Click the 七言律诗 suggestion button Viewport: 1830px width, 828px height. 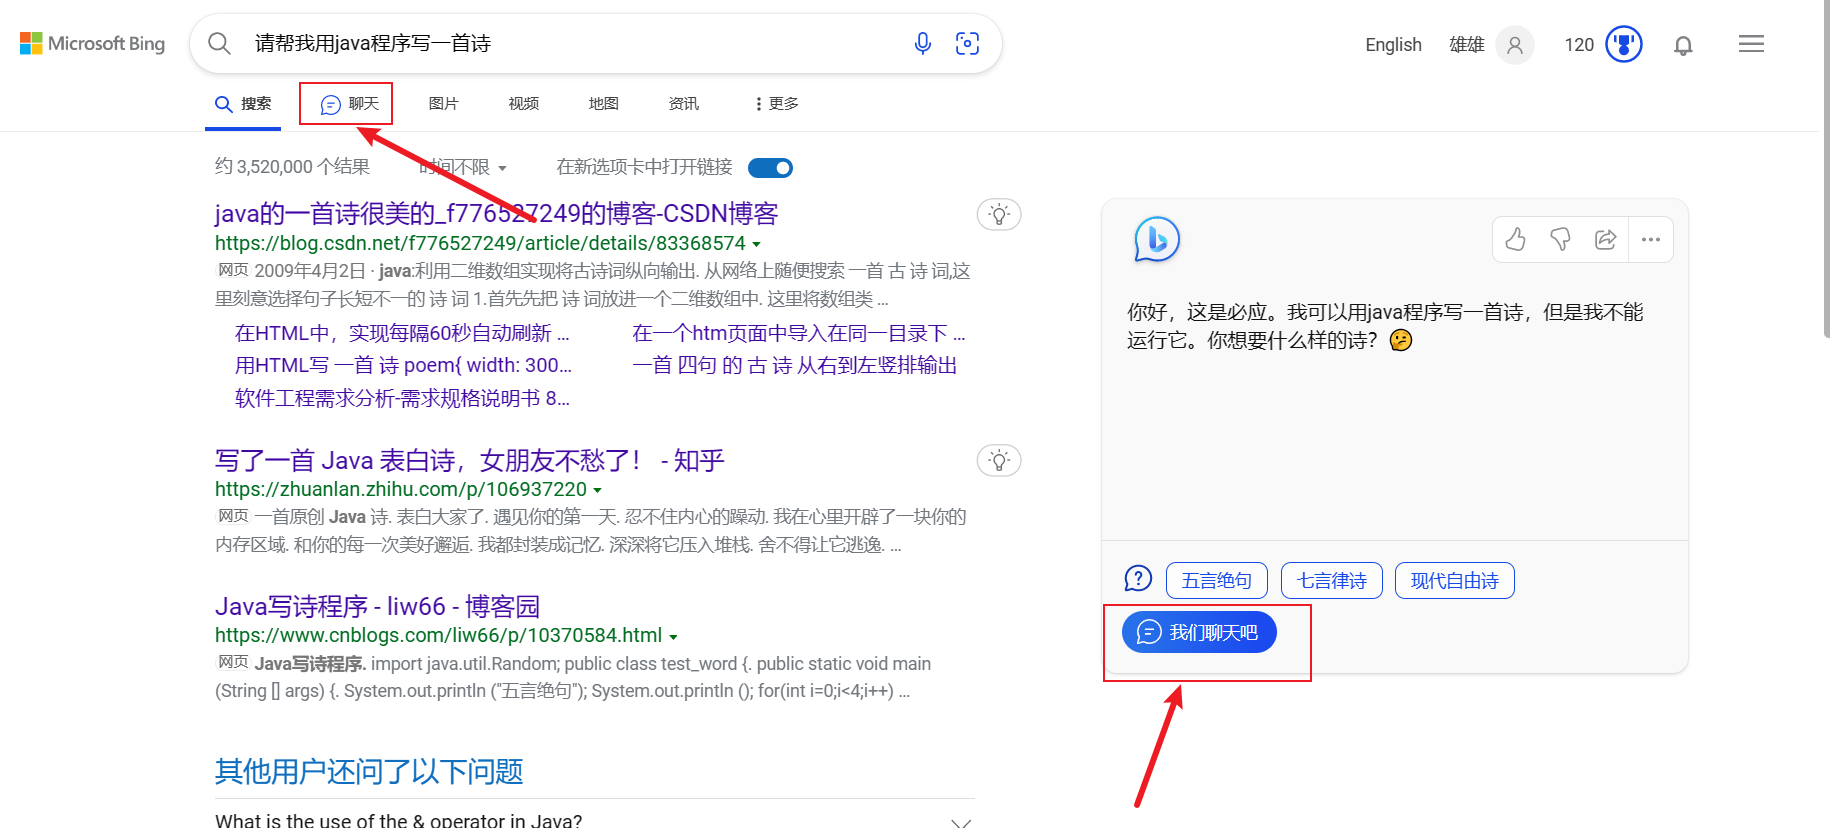coord(1332,581)
